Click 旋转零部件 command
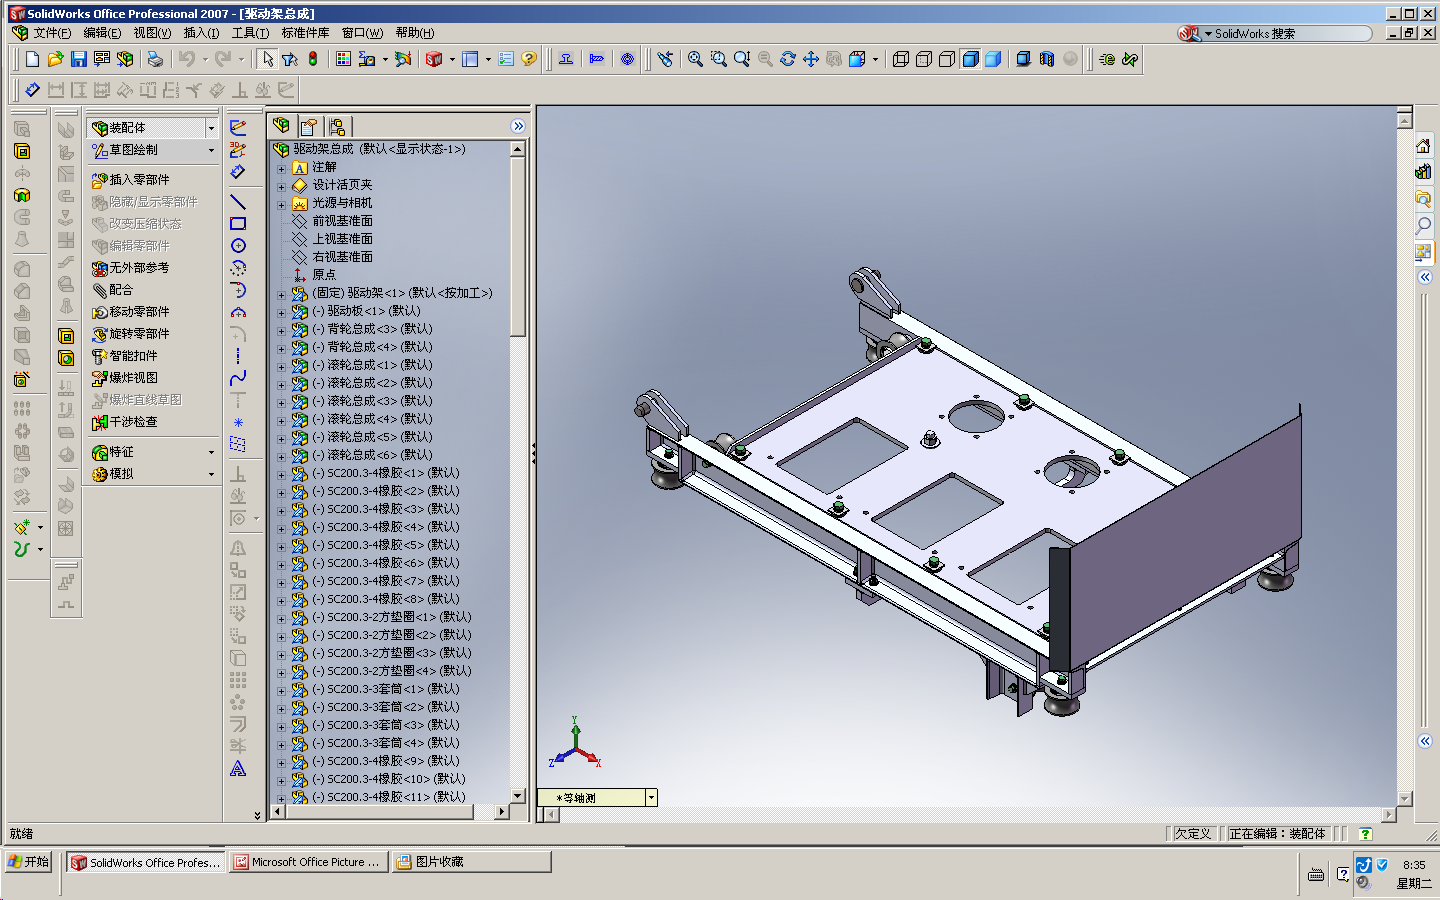Image resolution: width=1440 pixels, height=900 pixels. [x=130, y=334]
